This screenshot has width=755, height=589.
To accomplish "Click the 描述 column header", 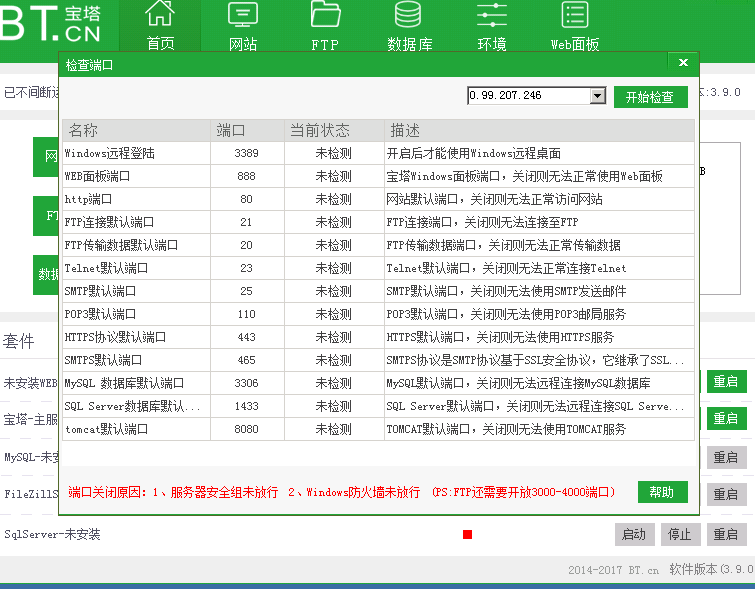I will click(539, 130).
